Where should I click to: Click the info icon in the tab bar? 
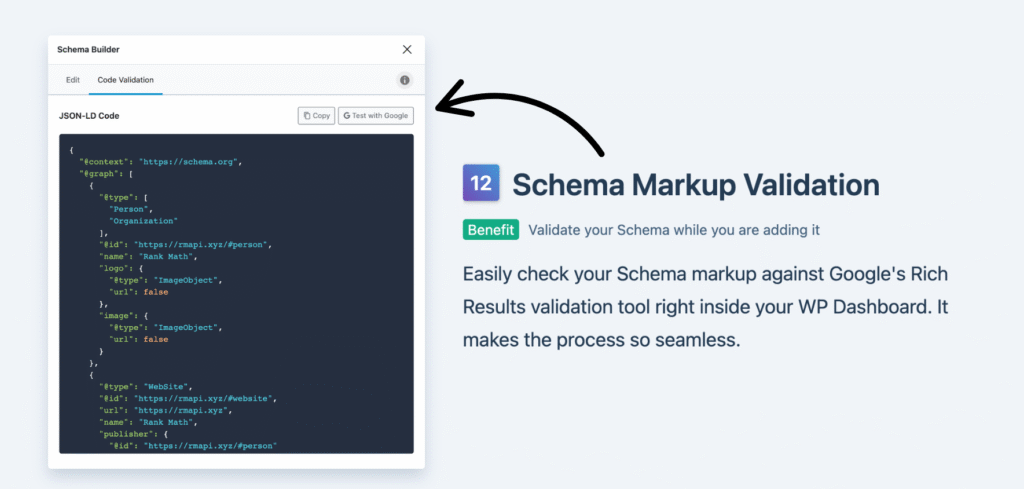404,80
